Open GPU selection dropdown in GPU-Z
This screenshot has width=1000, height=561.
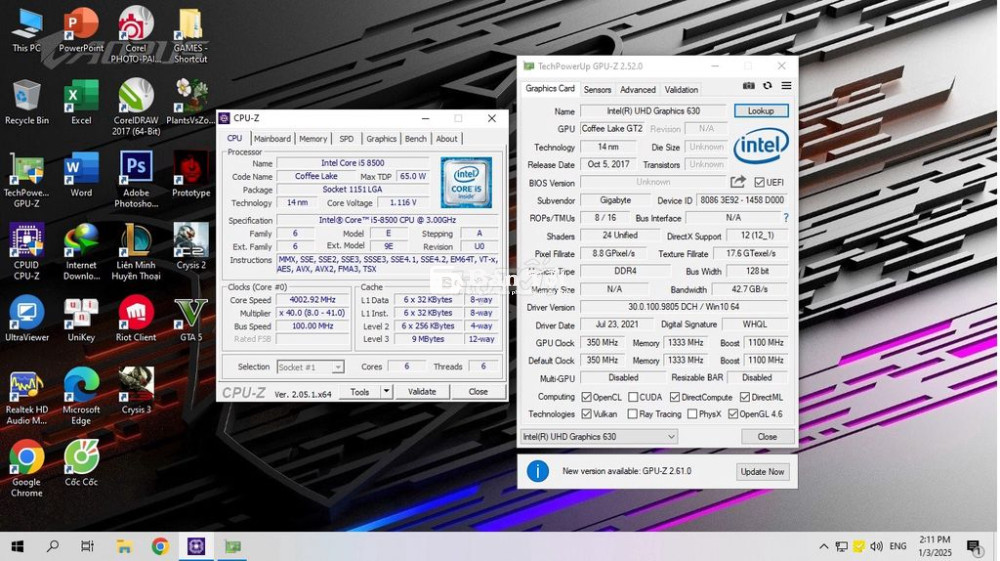[599, 437]
